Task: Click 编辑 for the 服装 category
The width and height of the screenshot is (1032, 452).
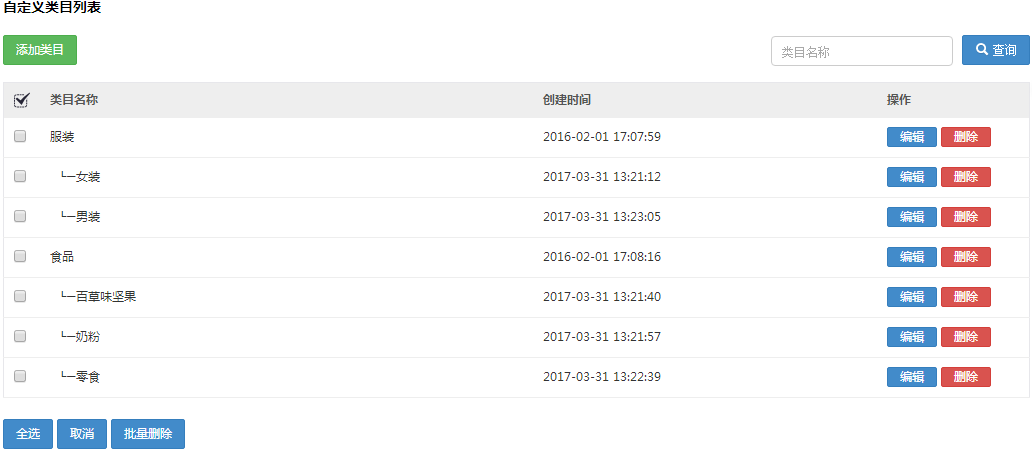Action: (911, 137)
